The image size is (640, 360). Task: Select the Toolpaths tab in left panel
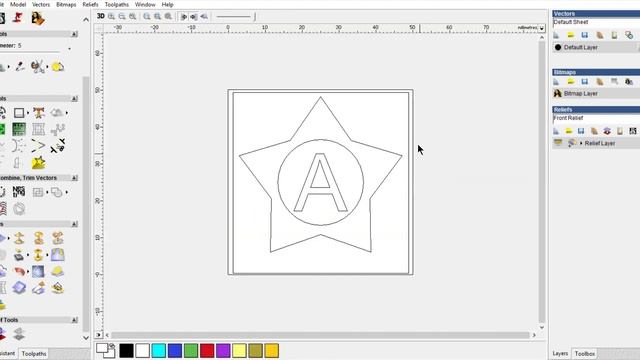pyautogui.click(x=34, y=353)
